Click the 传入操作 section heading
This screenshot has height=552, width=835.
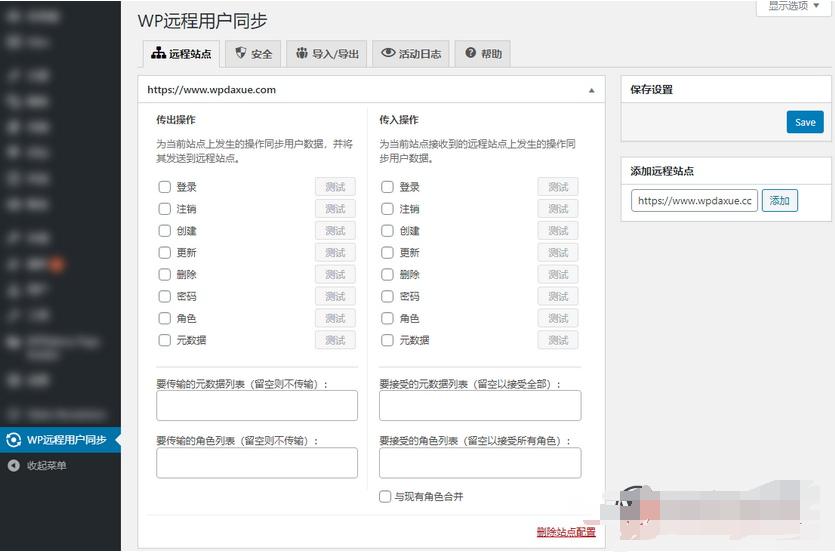399,120
